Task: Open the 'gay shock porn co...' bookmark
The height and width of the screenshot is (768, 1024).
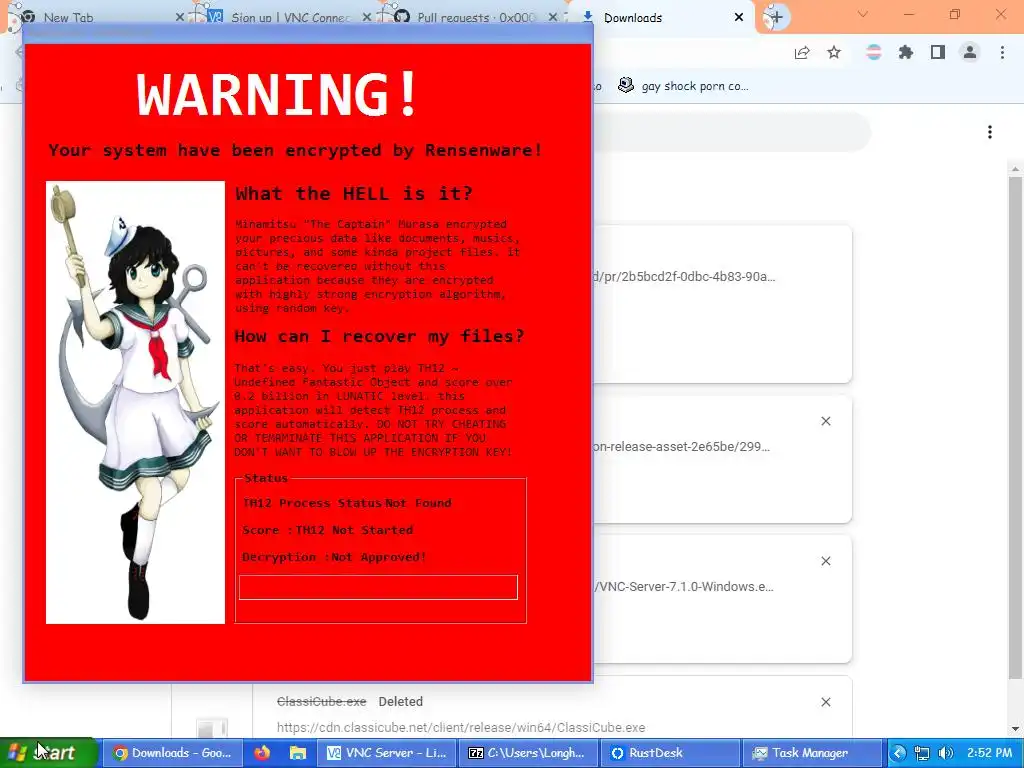Action: [x=684, y=86]
